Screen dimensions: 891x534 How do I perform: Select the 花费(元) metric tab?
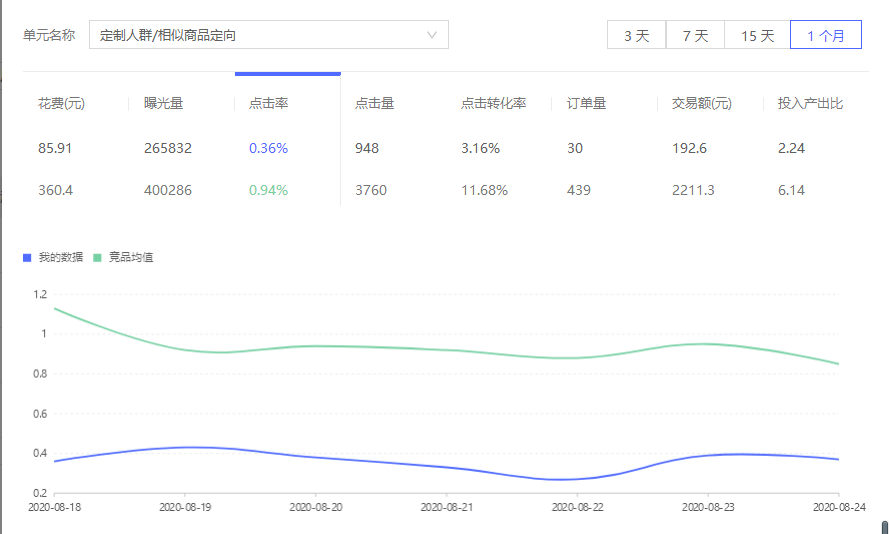point(61,103)
